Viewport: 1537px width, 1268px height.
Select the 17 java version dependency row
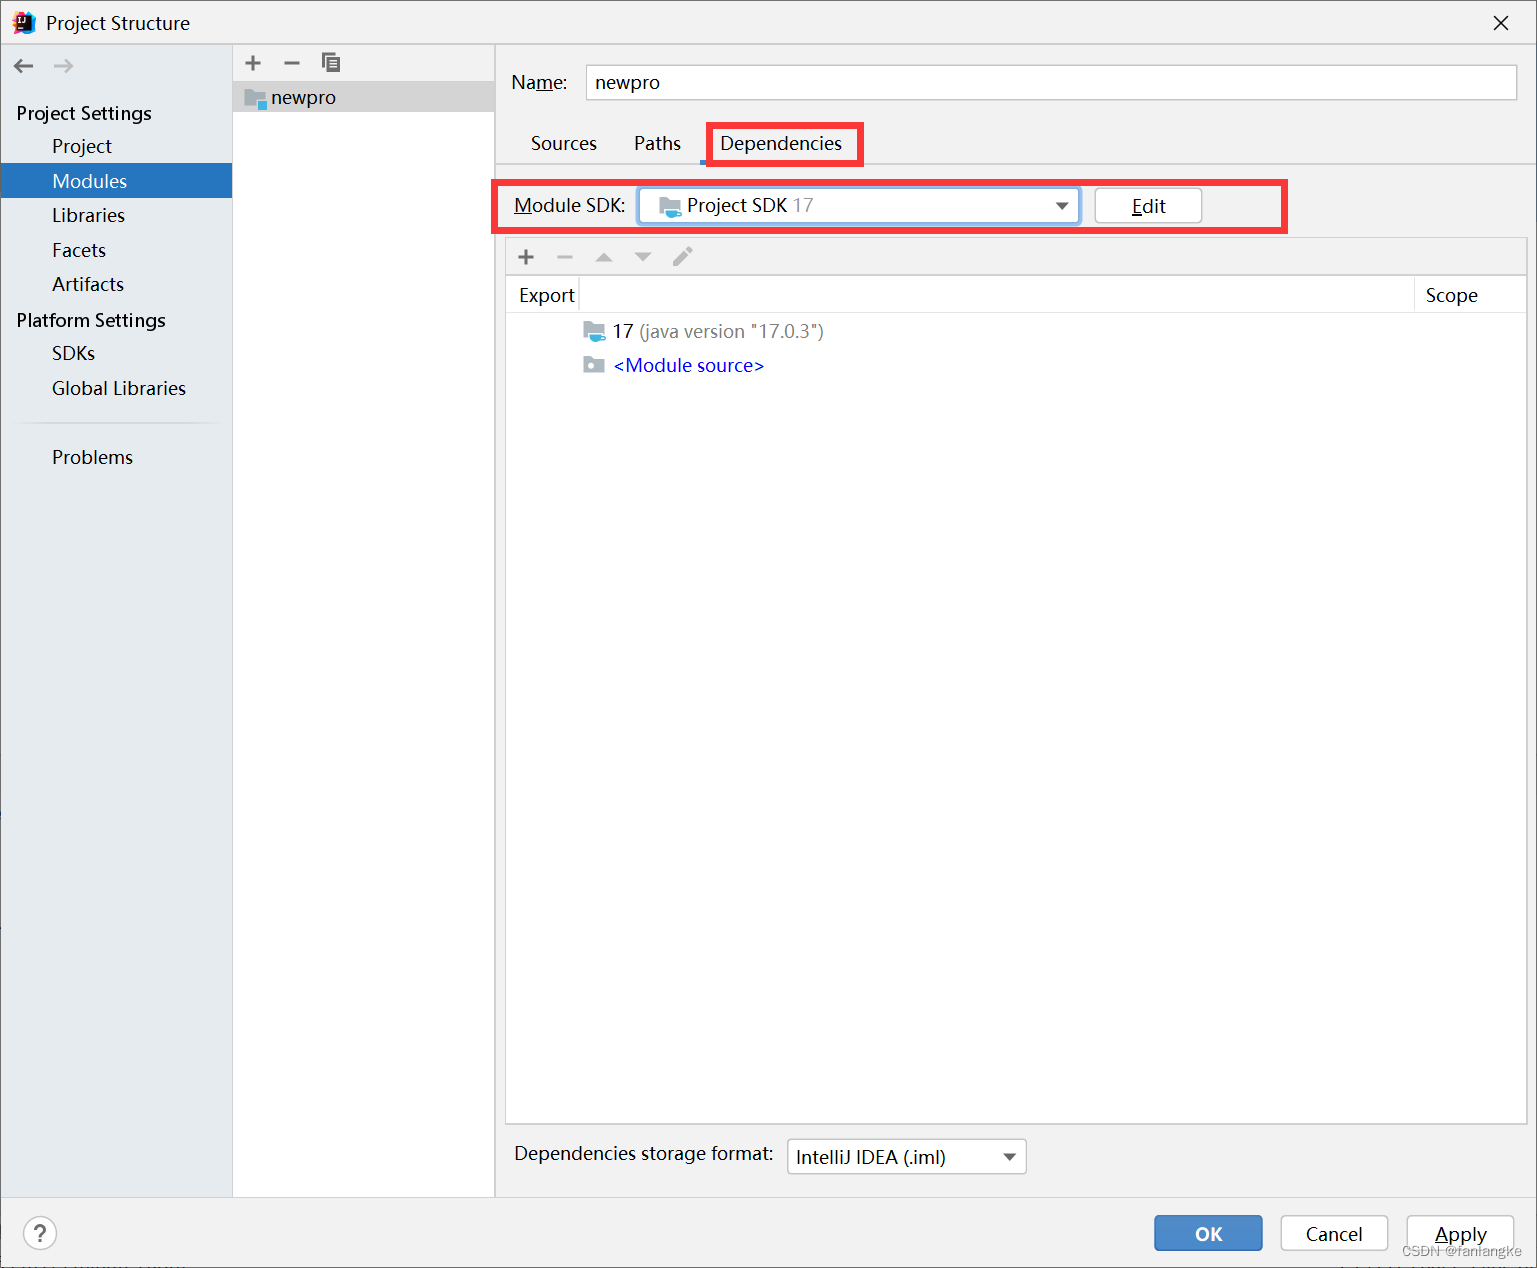tap(1016, 331)
